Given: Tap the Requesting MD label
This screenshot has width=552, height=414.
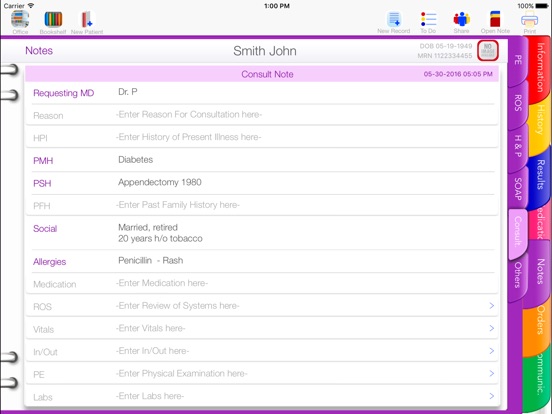Looking at the screenshot, I should coord(64,93).
